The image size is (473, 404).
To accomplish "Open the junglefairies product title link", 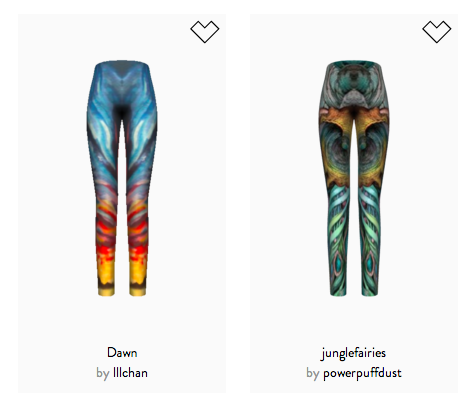I will tap(354, 353).
